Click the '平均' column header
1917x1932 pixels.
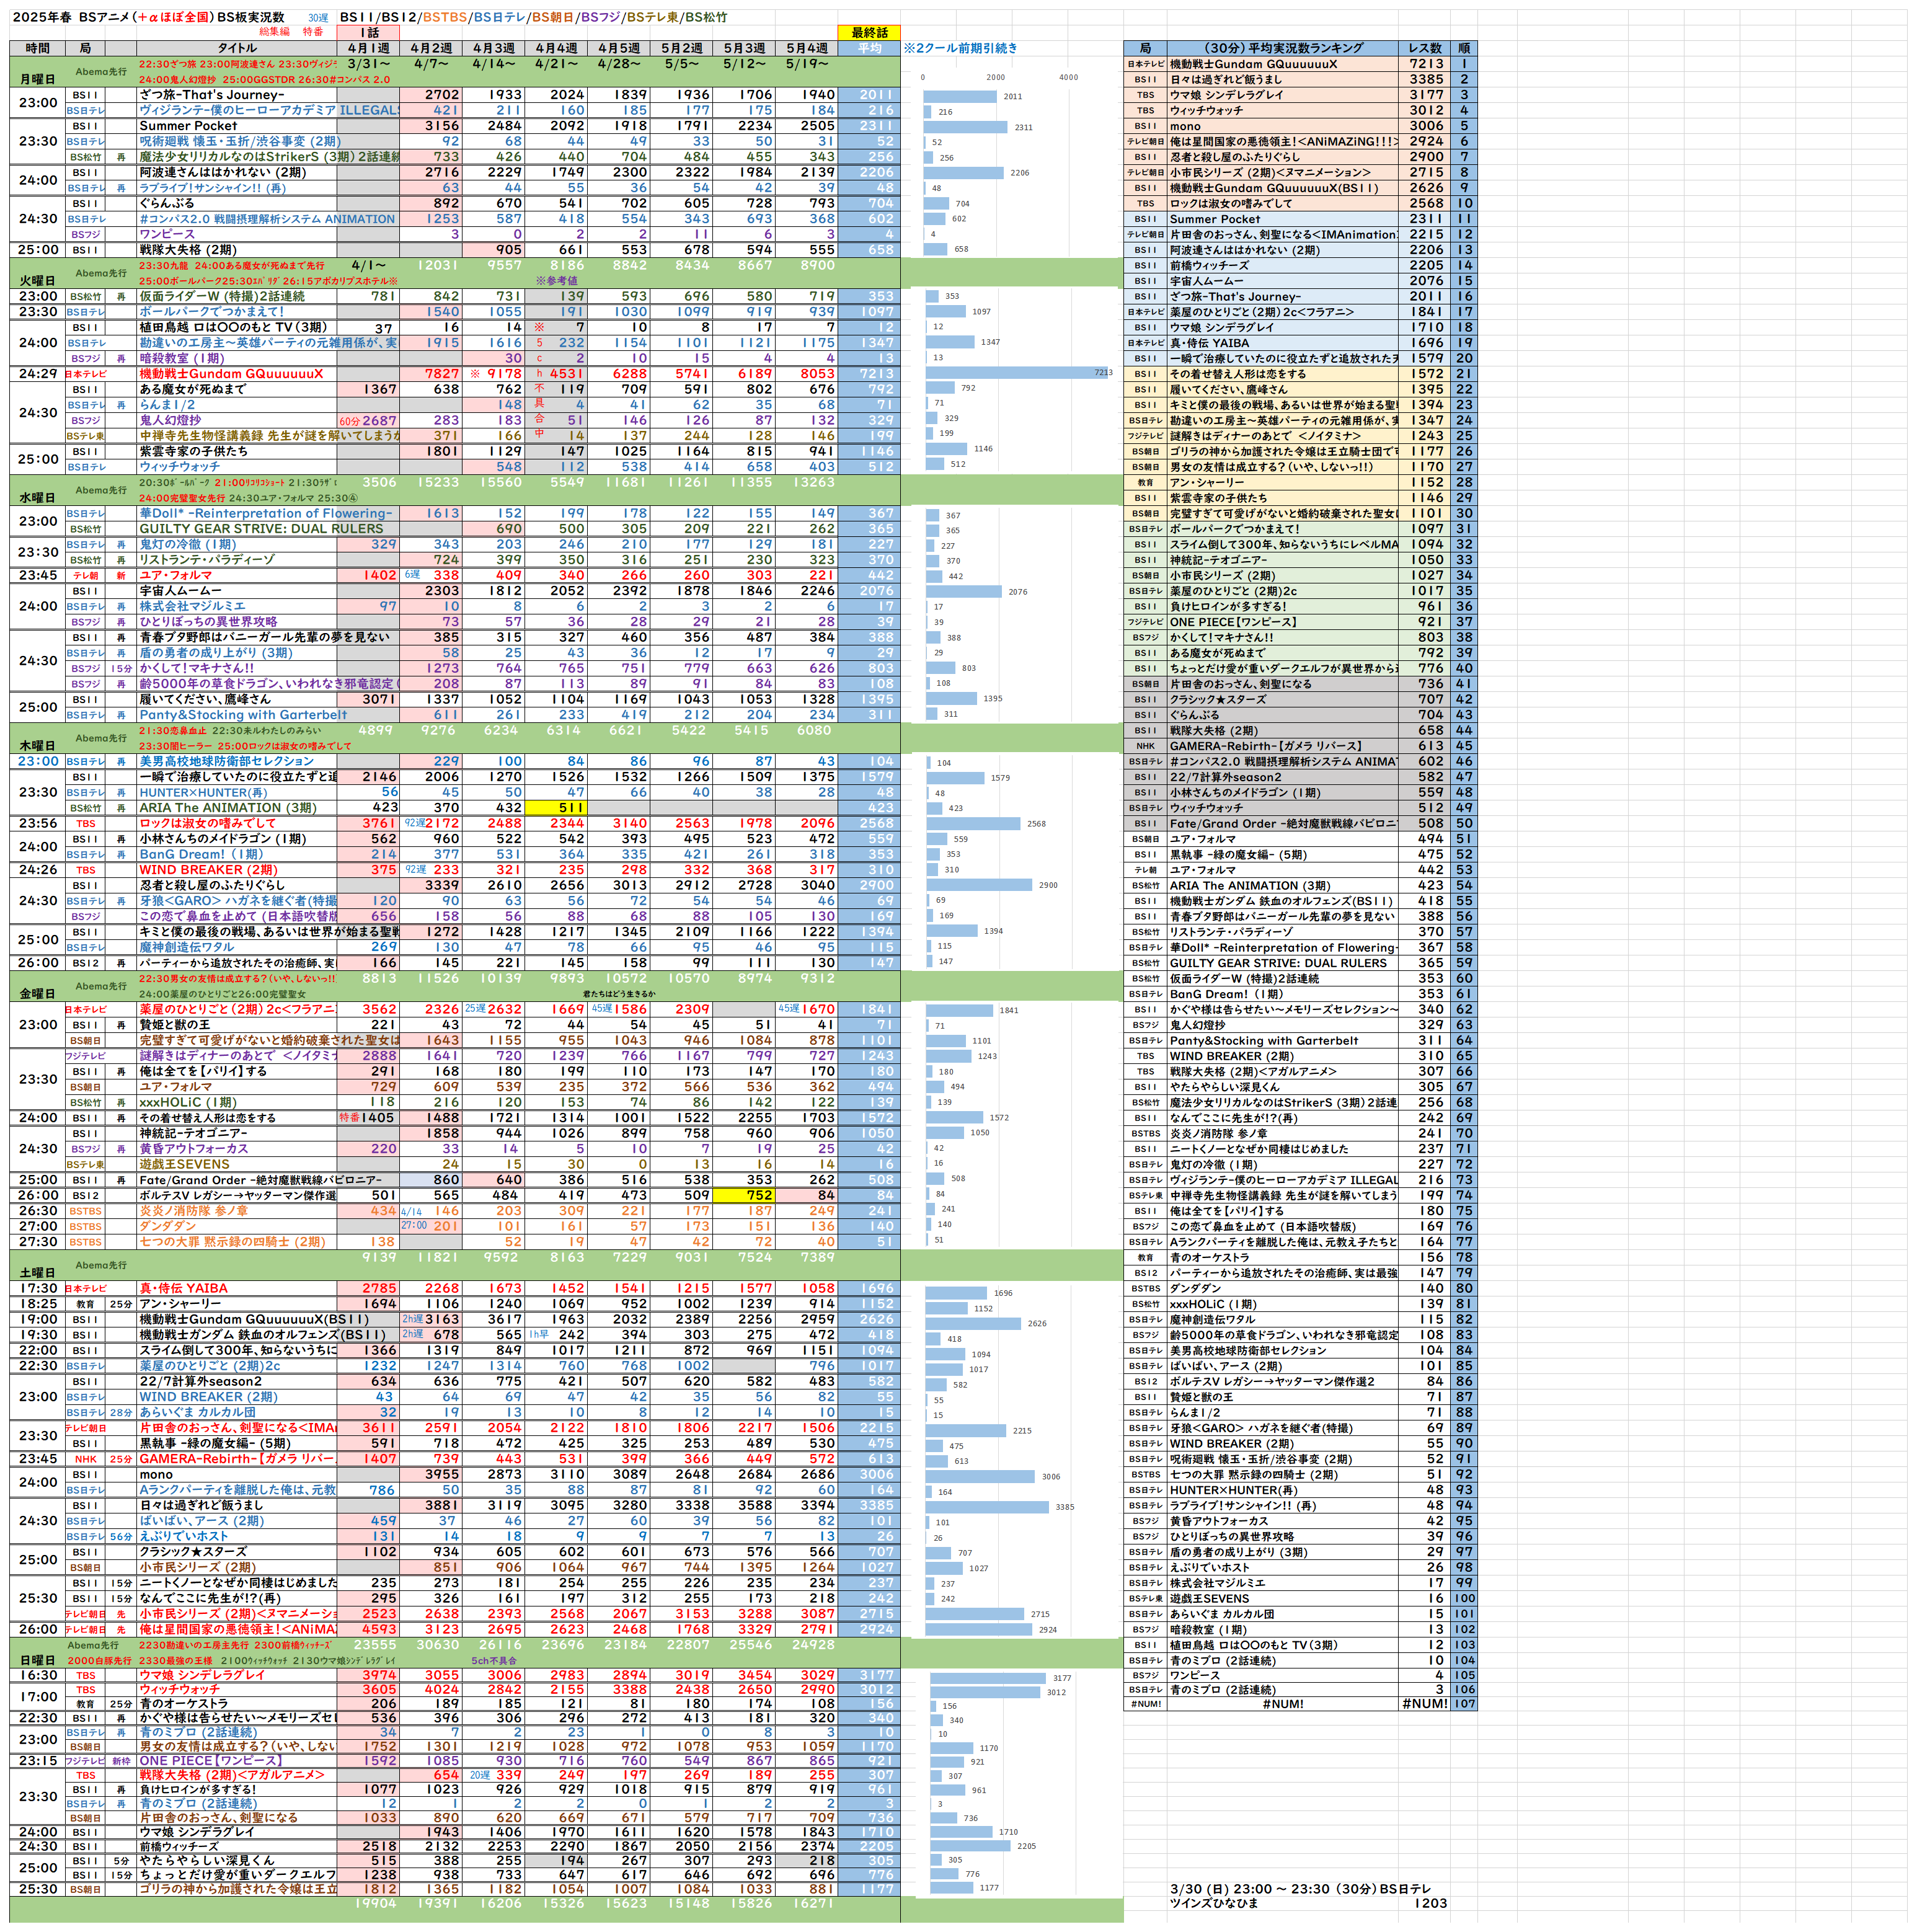tap(869, 48)
